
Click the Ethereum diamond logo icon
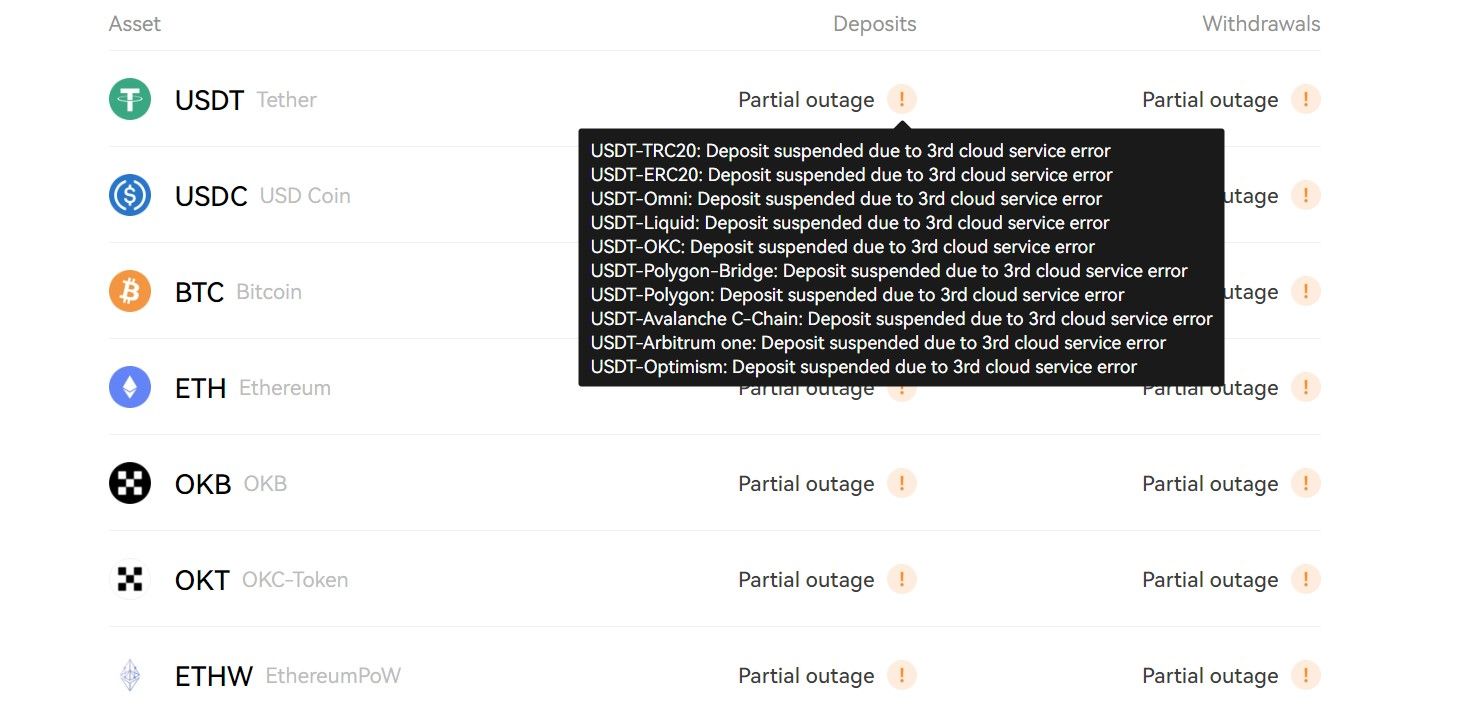130,387
